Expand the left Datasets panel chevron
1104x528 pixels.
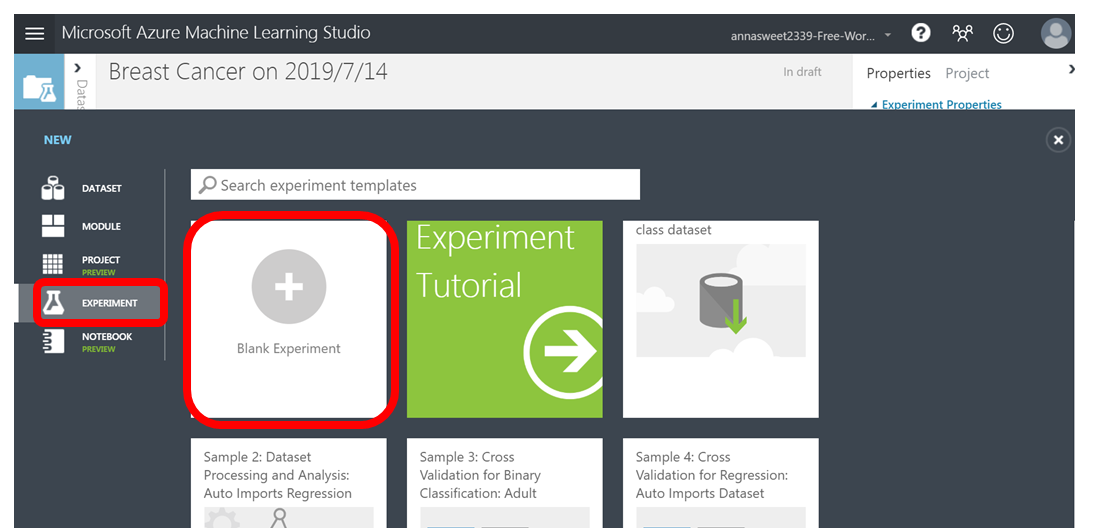(x=77, y=68)
